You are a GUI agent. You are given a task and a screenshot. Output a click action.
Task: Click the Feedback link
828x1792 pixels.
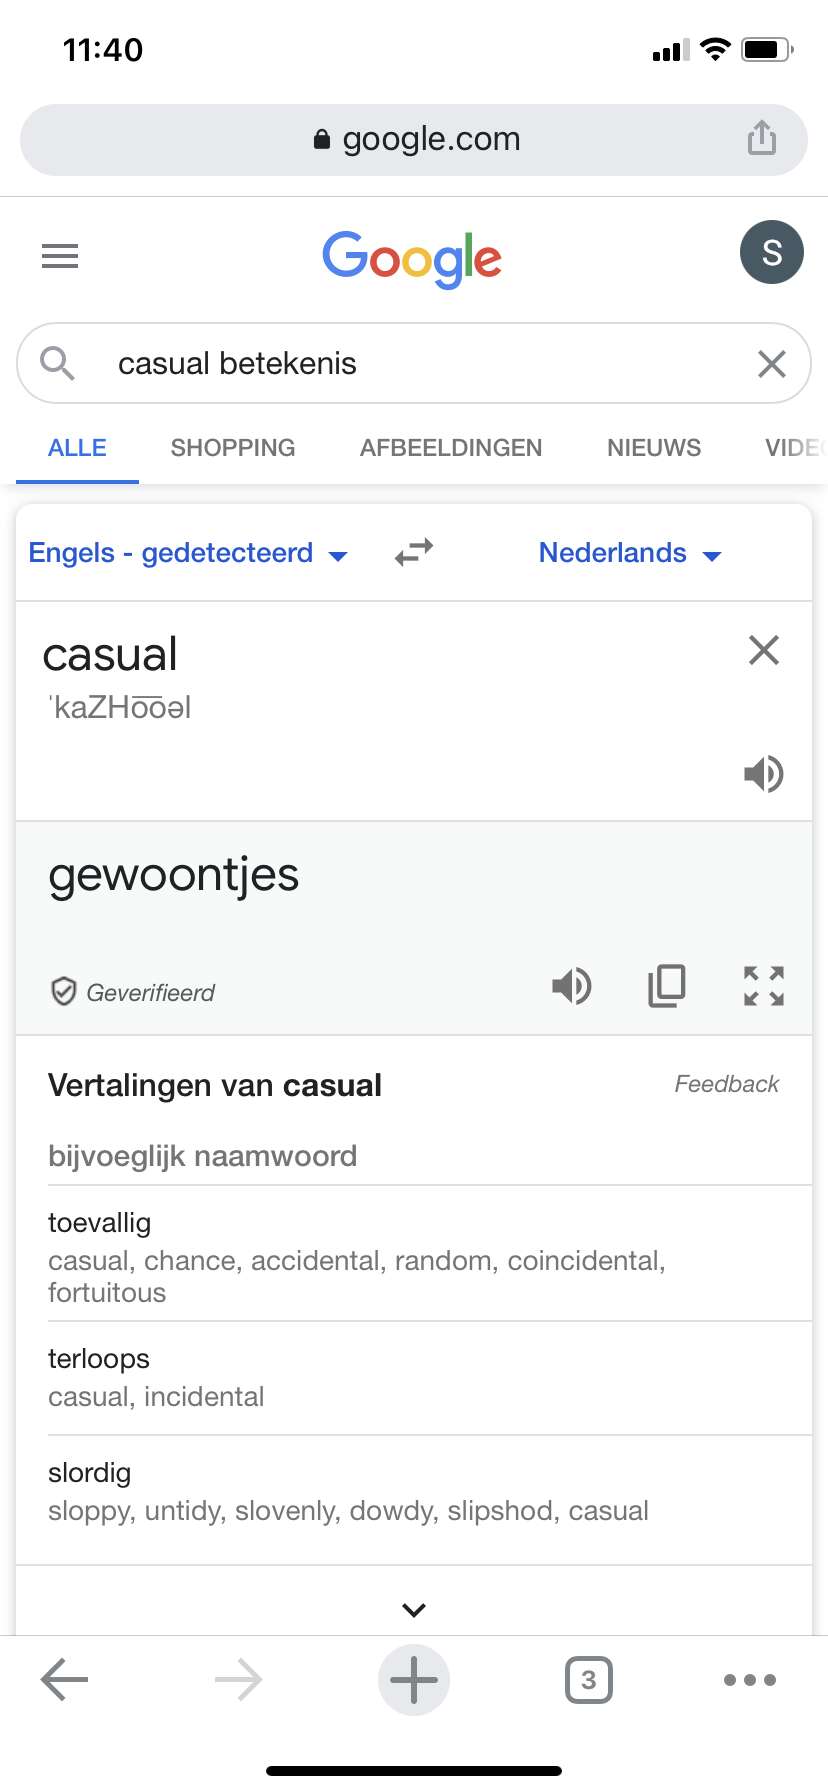click(x=726, y=1084)
